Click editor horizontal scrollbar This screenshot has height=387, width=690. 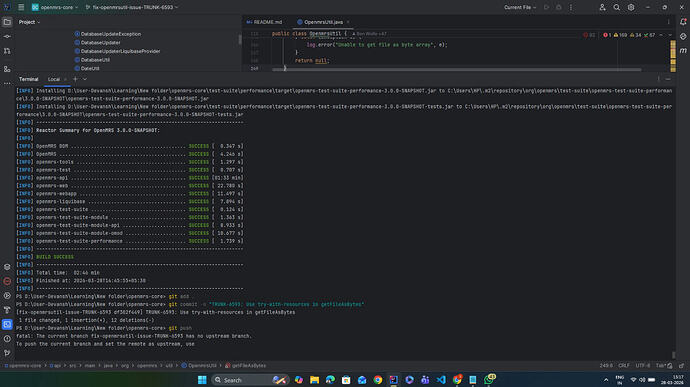pos(456,69)
